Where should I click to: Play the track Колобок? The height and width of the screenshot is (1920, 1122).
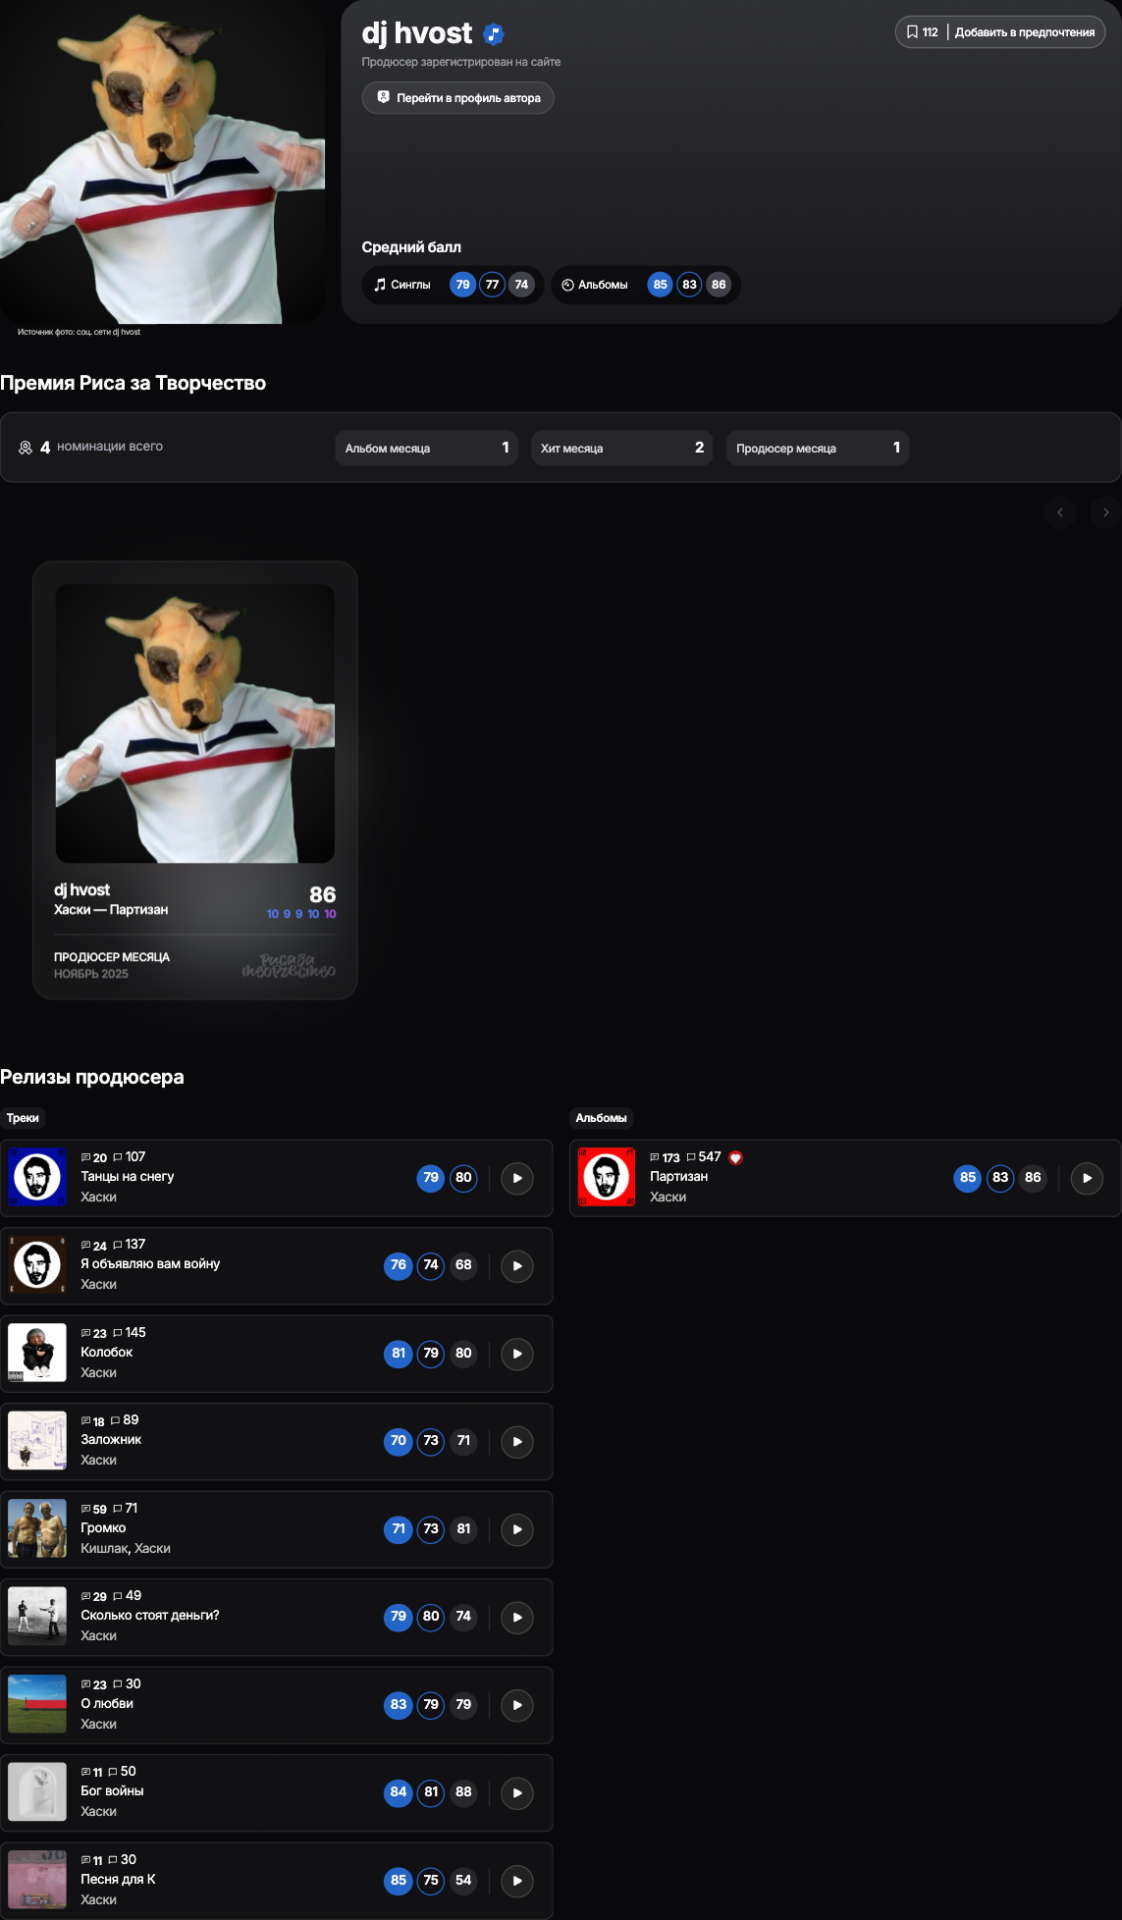click(517, 1354)
